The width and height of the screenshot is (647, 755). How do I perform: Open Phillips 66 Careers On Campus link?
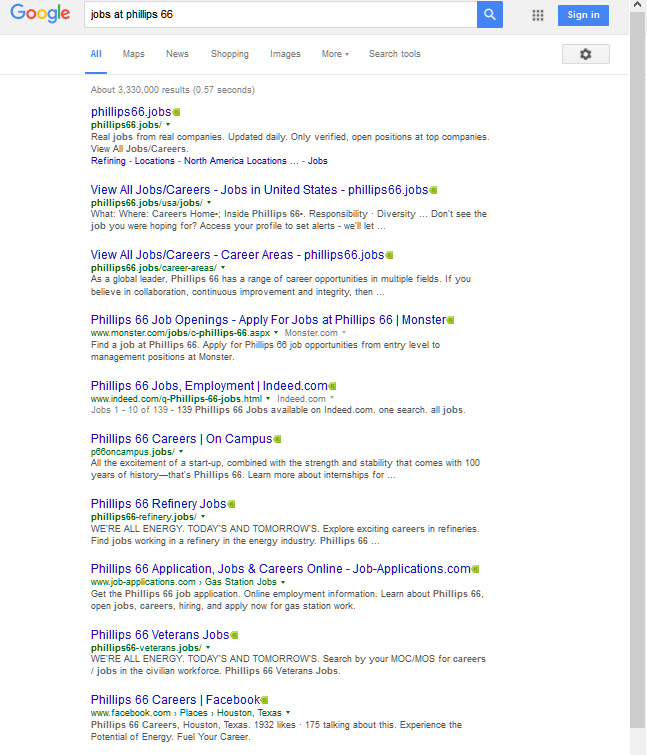pyautogui.click(x=181, y=439)
